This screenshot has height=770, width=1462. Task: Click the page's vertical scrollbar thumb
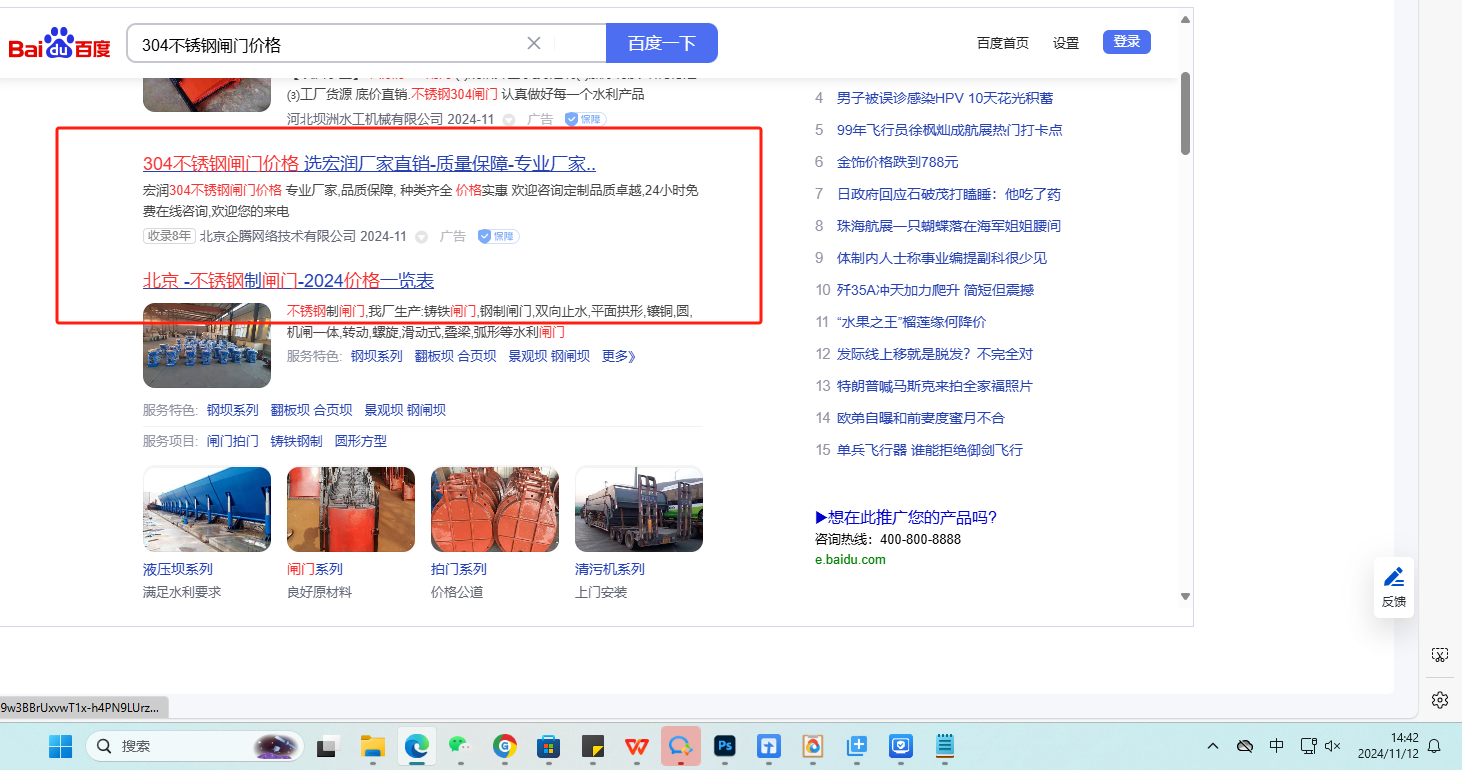[x=1185, y=112]
